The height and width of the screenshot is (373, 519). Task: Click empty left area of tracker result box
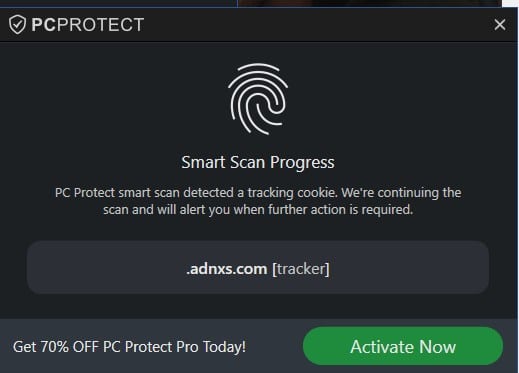point(100,268)
